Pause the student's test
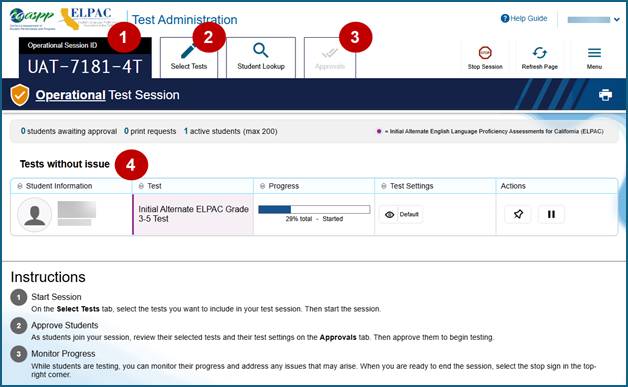Screen dimensions: 628x387 coord(551,214)
